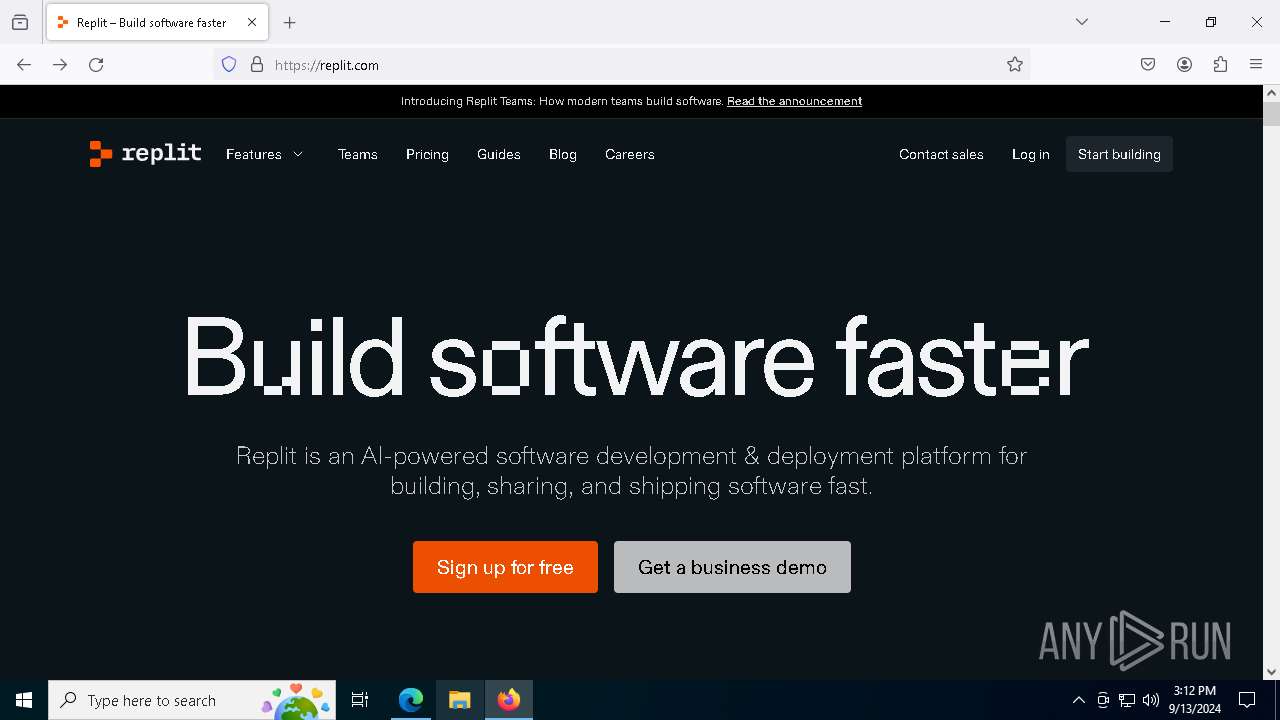Close the Replit tab
The image size is (1280, 720).
point(252,22)
